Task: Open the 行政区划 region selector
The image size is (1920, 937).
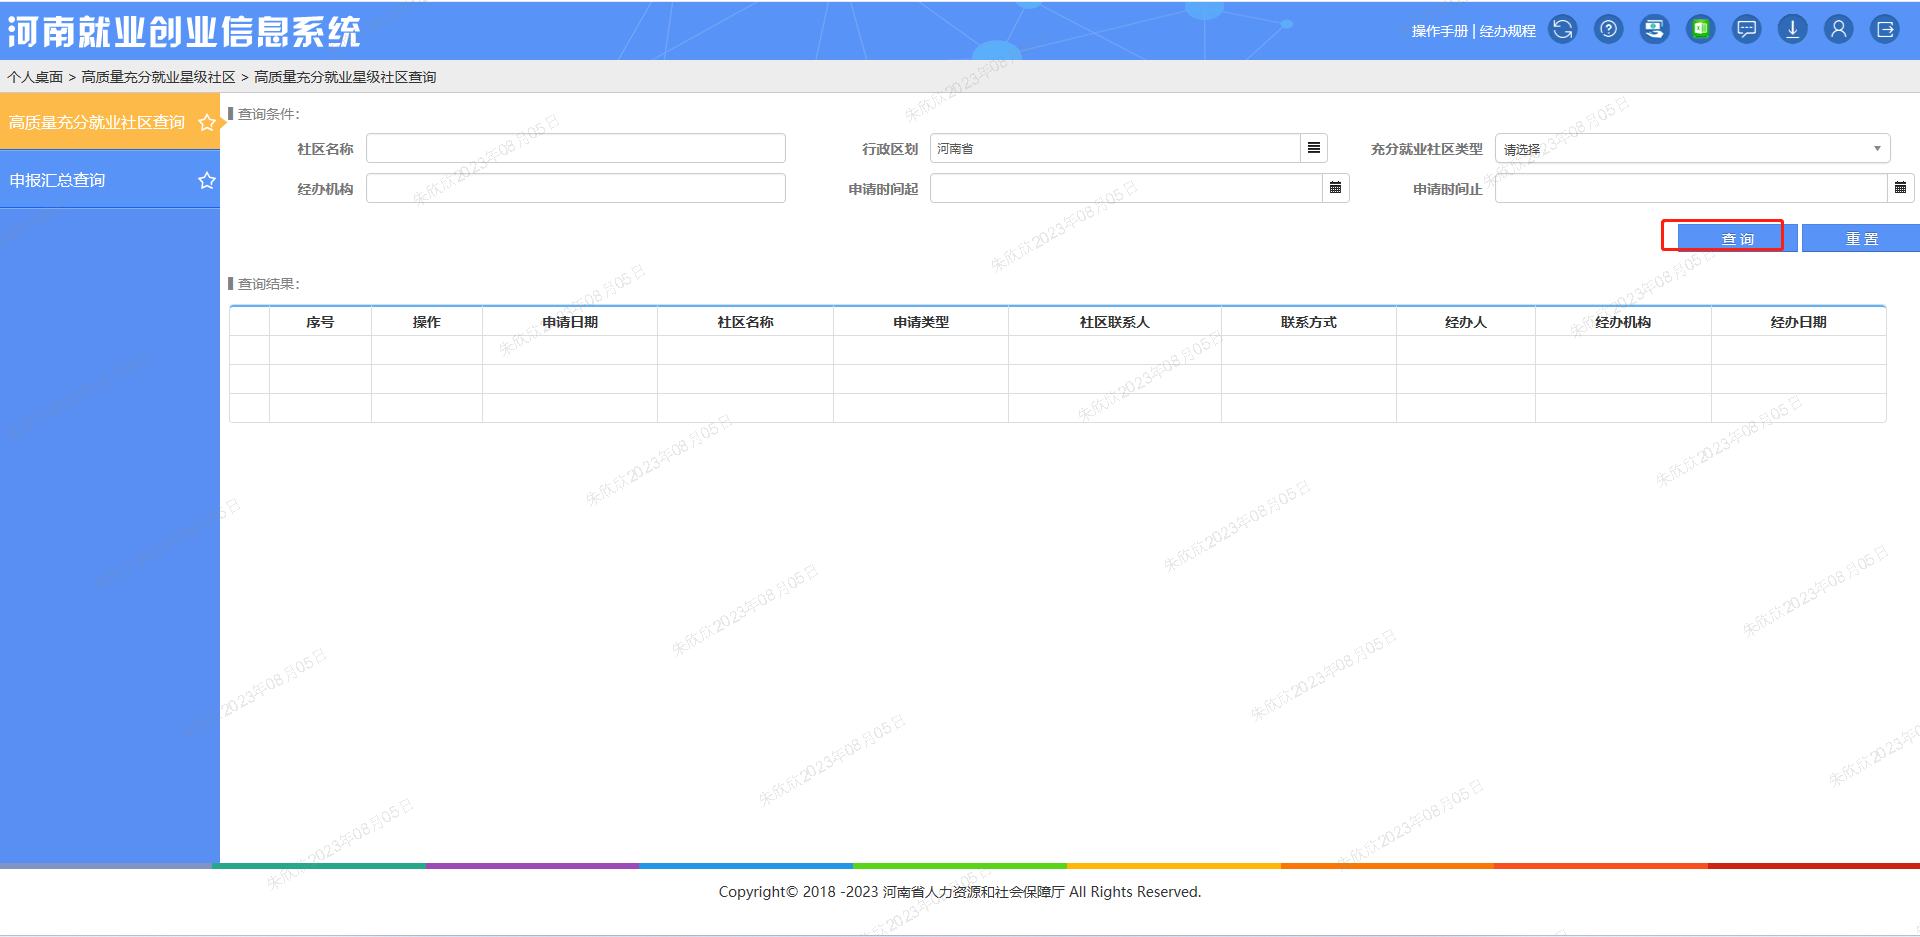Action: pos(1313,147)
